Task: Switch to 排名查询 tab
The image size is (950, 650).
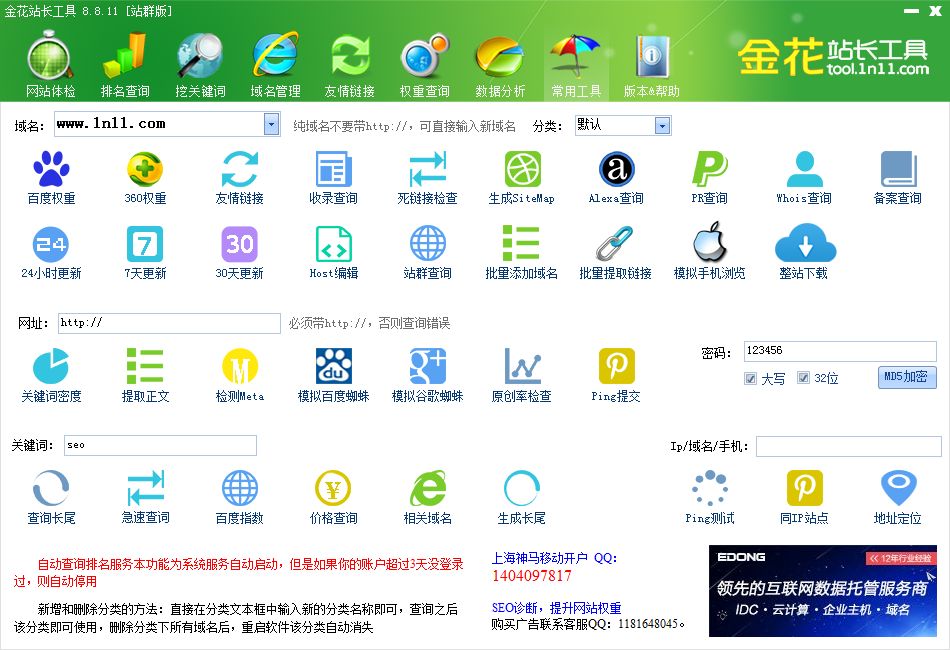Action: pos(125,65)
